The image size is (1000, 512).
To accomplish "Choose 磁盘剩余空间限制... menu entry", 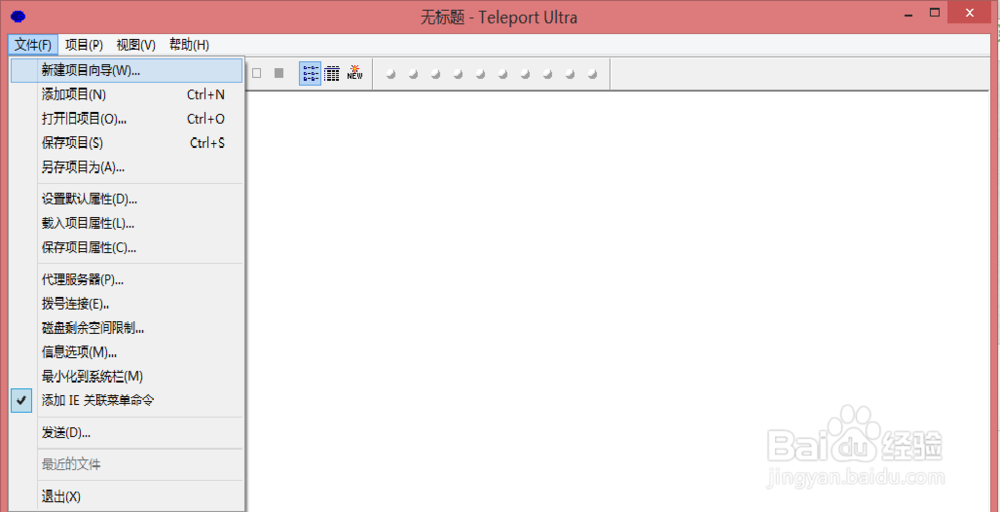I will point(127,328).
